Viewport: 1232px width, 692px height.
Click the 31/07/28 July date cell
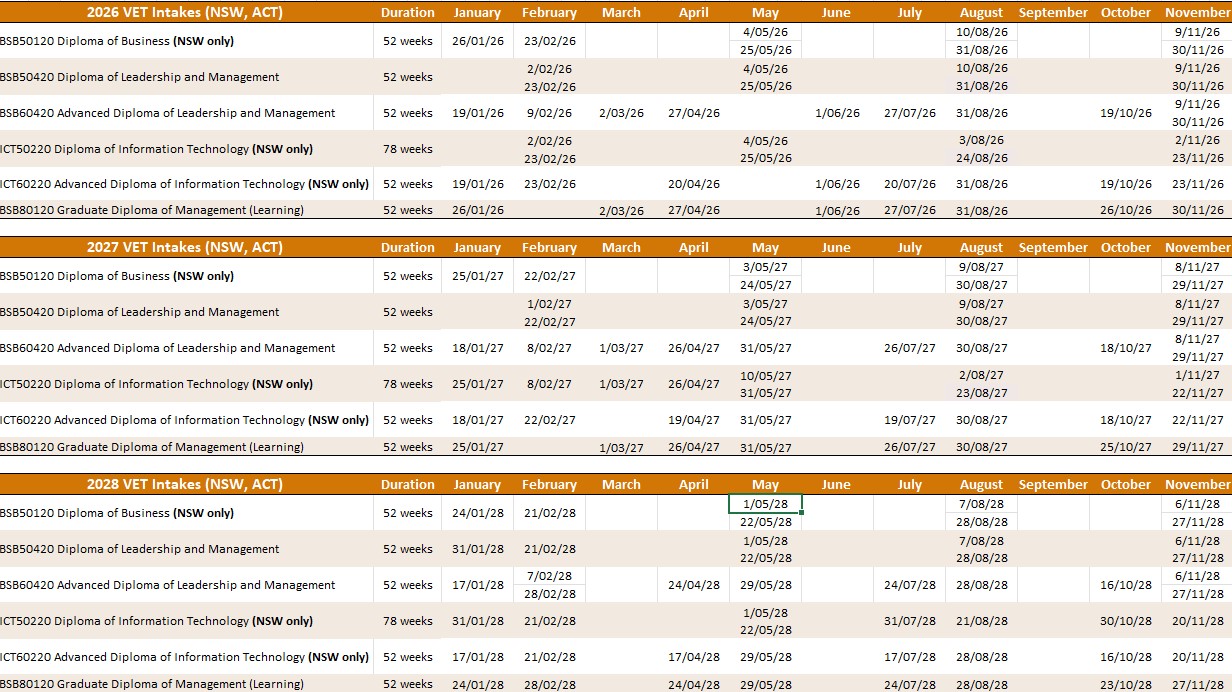click(x=909, y=621)
